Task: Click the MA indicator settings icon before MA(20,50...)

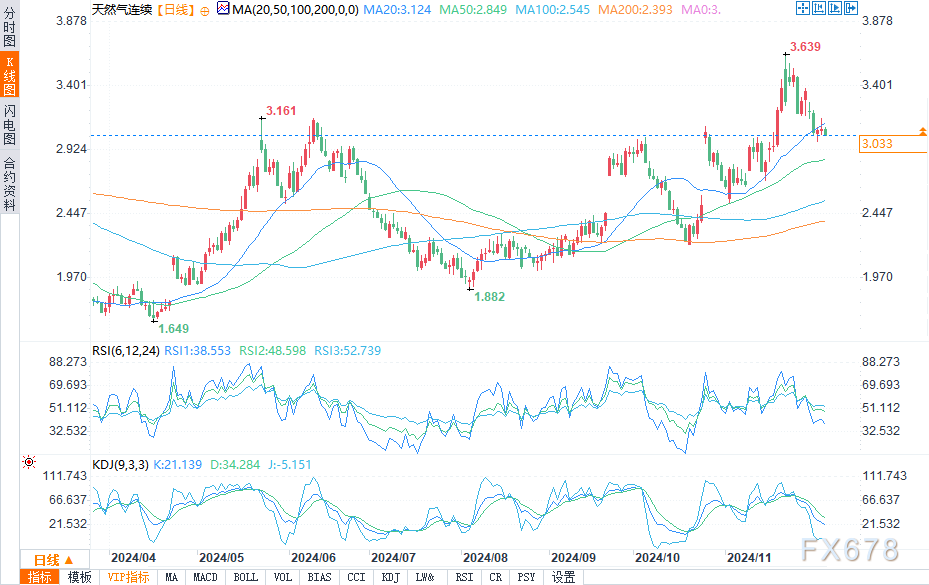Action: pos(222,9)
